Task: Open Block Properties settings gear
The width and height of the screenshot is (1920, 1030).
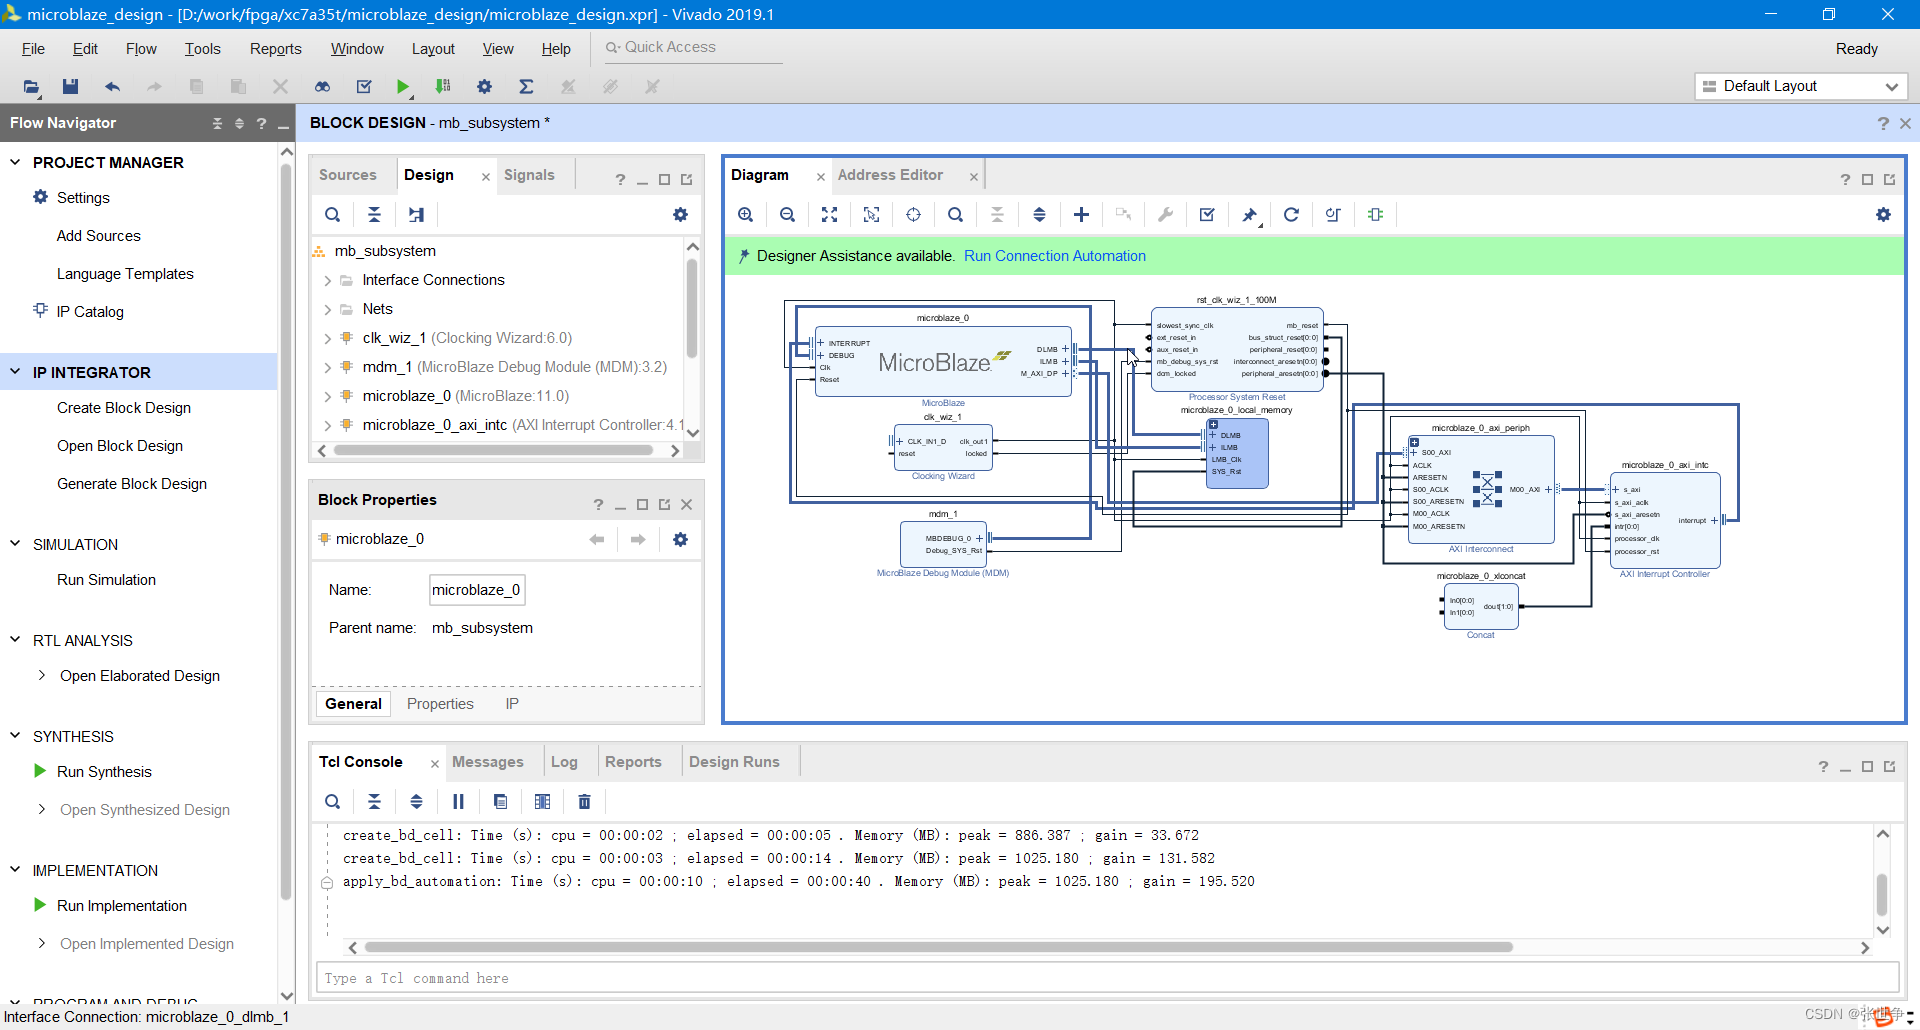Action: (680, 539)
